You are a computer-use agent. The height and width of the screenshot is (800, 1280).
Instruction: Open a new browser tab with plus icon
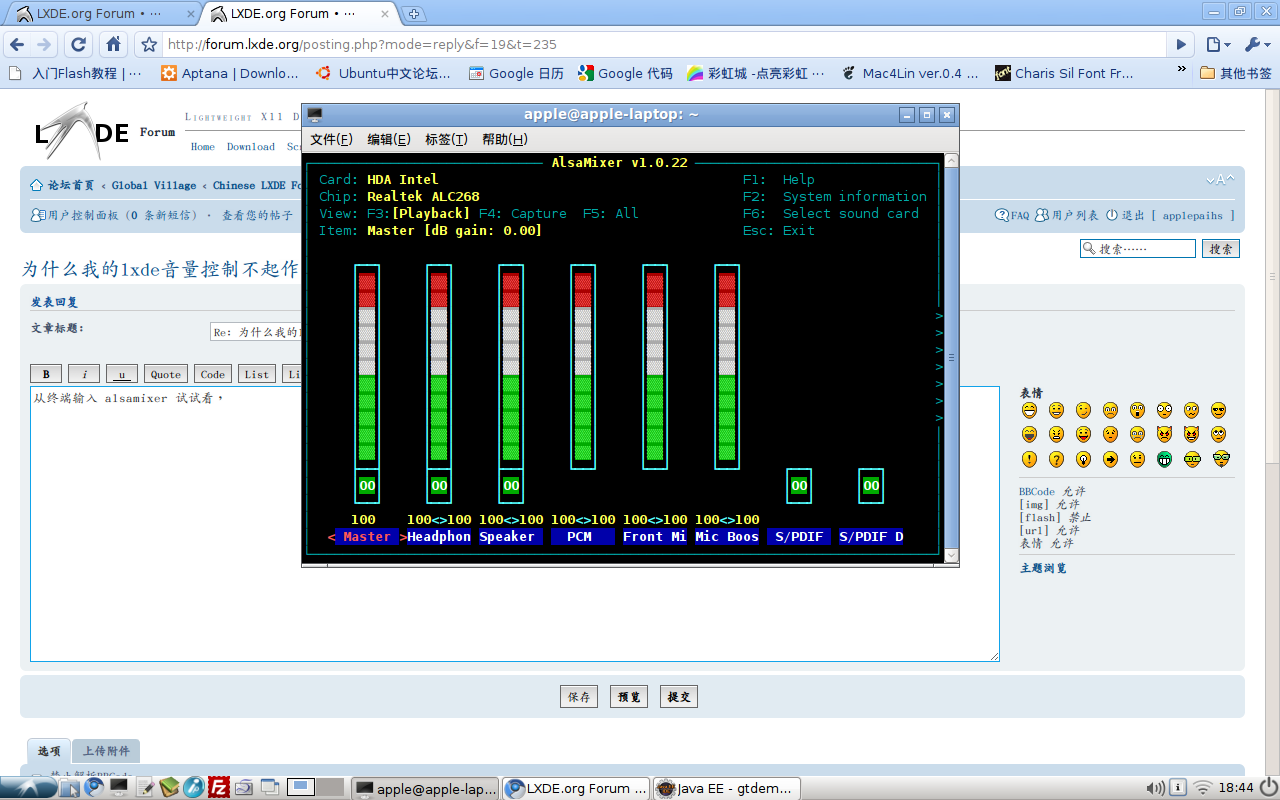[x=414, y=14]
